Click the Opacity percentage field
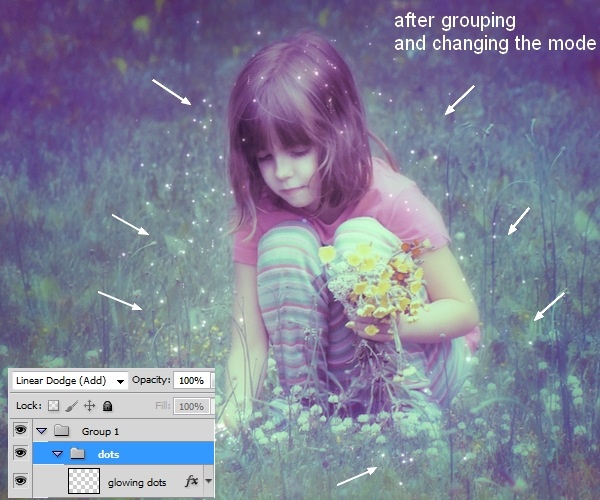The height and width of the screenshot is (500, 600). [x=189, y=381]
